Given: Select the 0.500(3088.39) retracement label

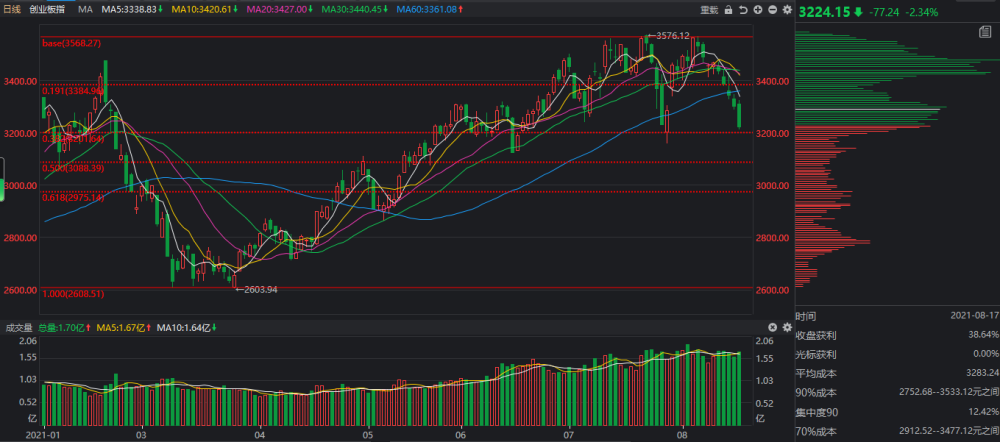Looking at the screenshot, I should coord(72,168).
